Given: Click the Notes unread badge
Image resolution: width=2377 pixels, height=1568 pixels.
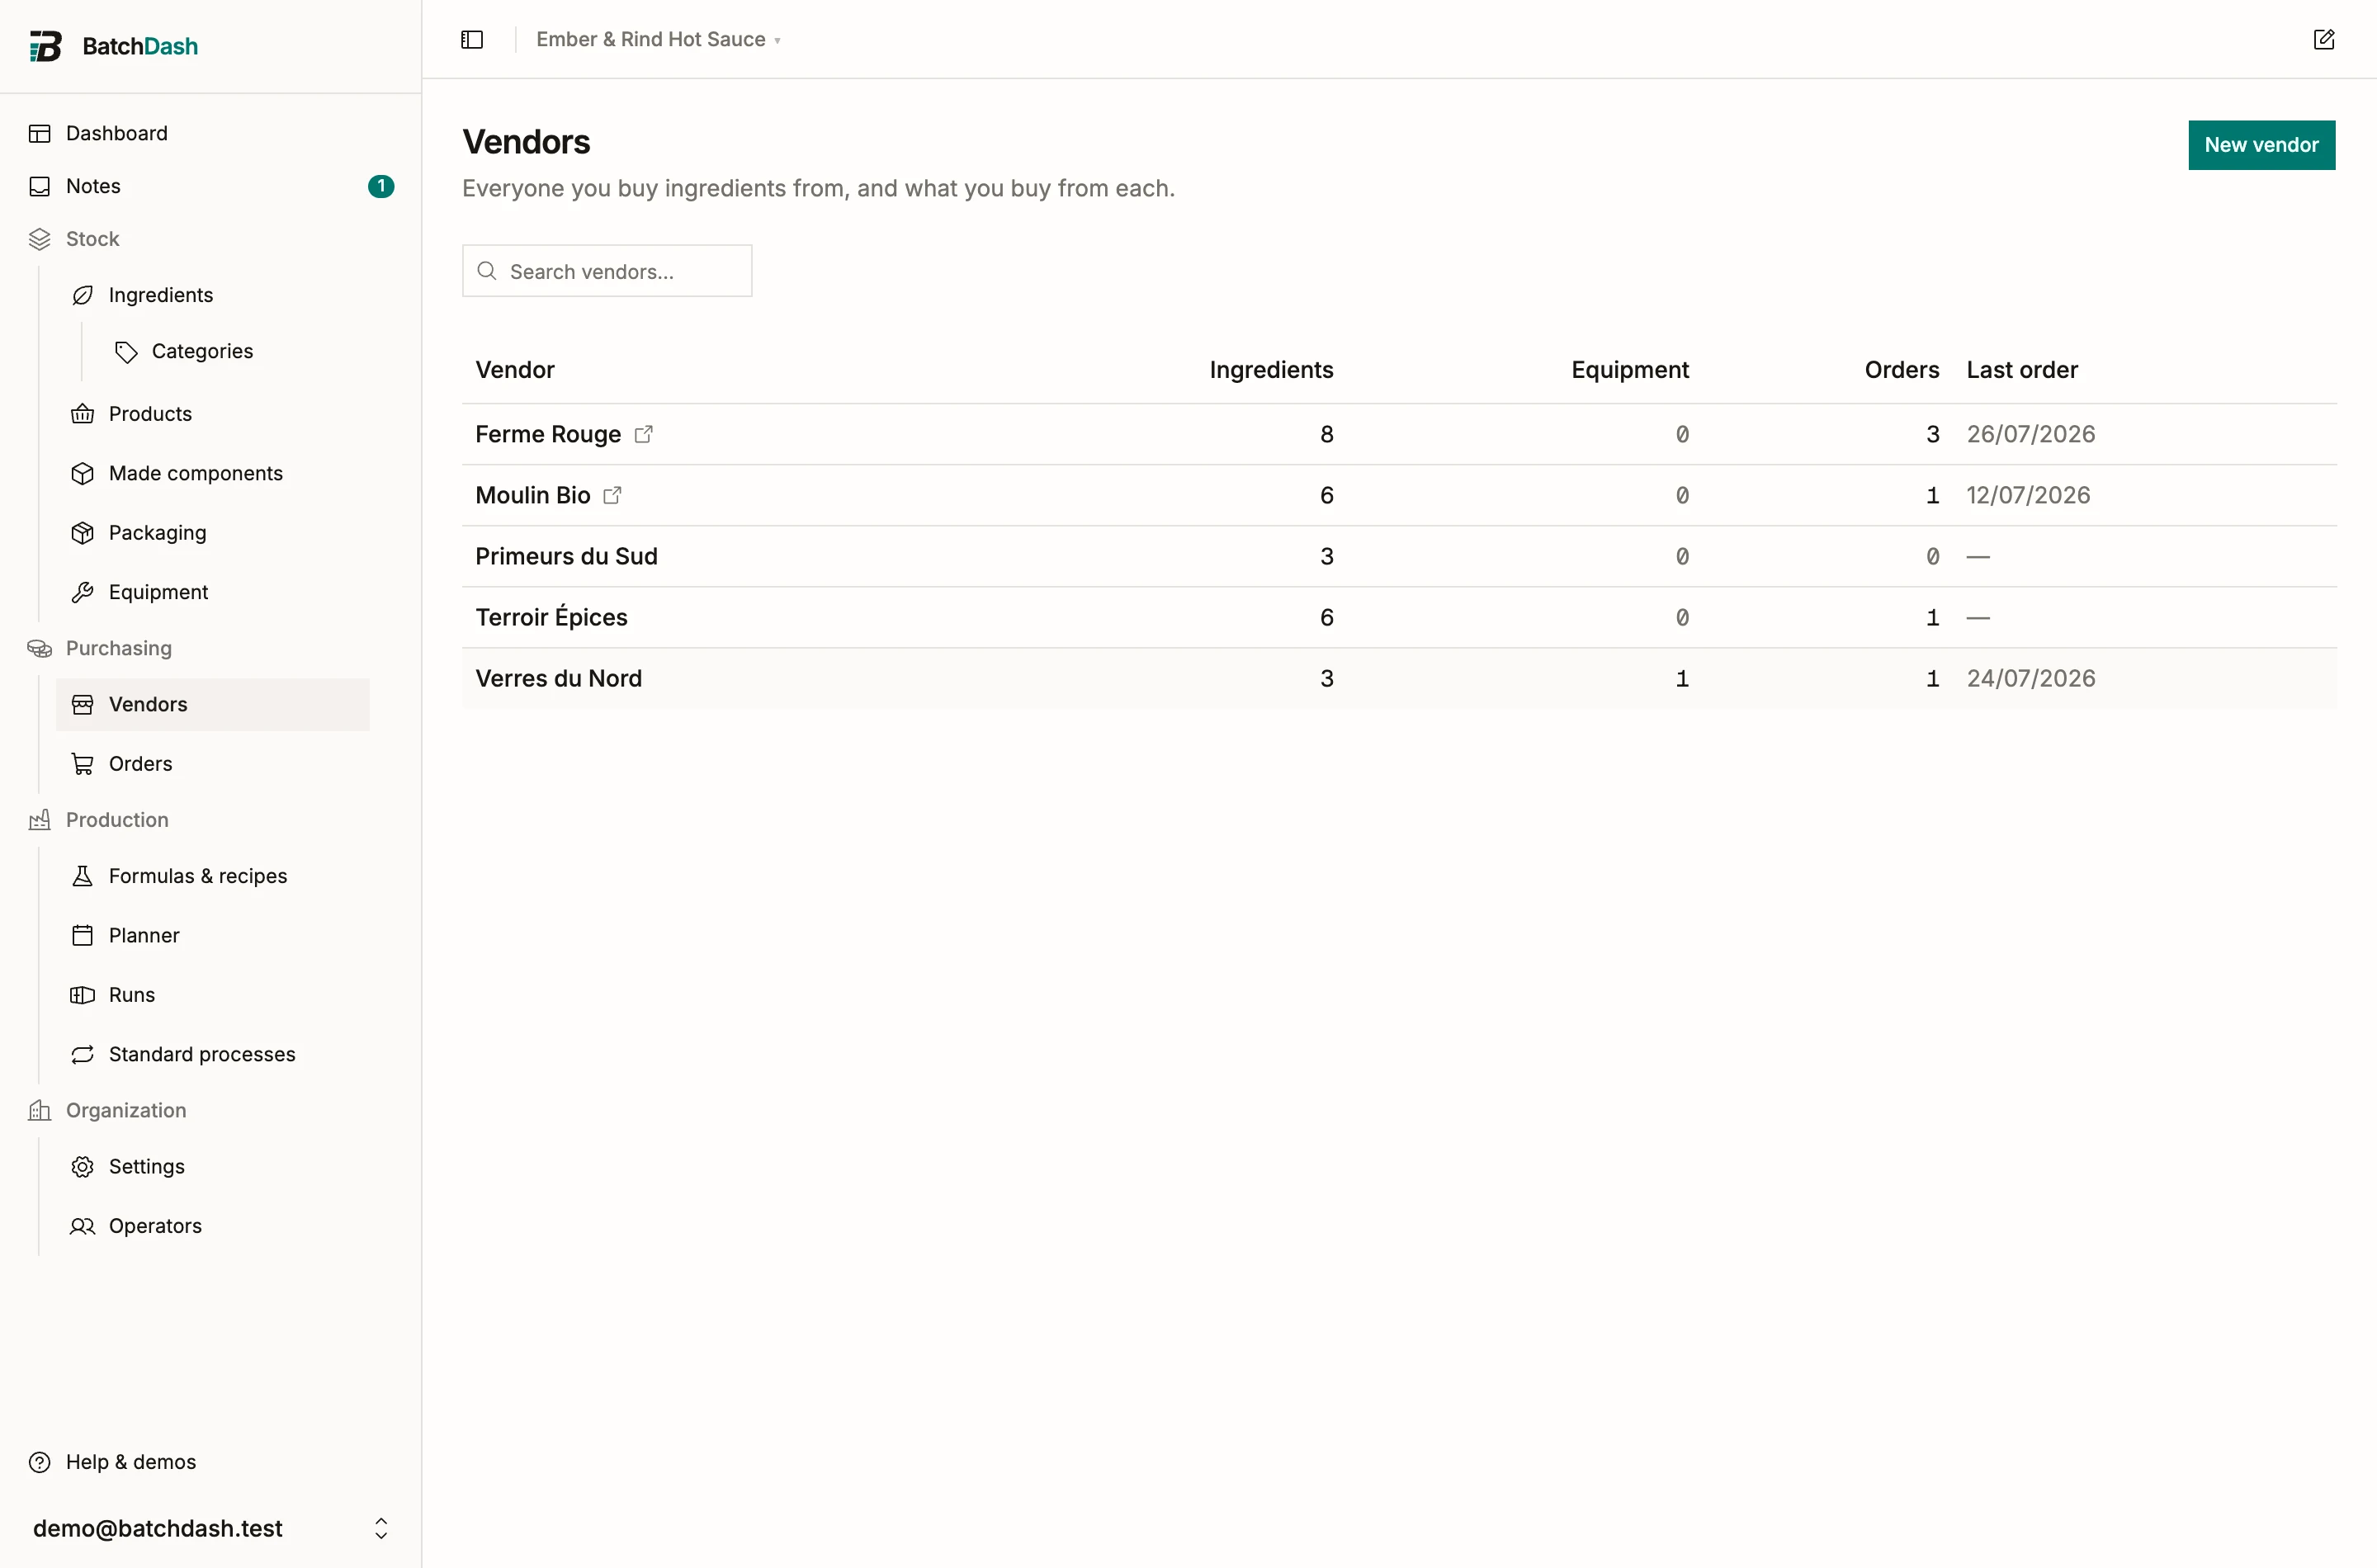Looking at the screenshot, I should 381,186.
